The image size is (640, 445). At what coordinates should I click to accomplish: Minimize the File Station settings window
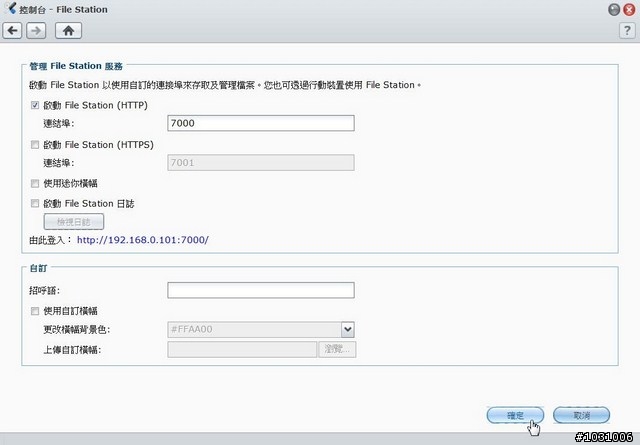614,10
